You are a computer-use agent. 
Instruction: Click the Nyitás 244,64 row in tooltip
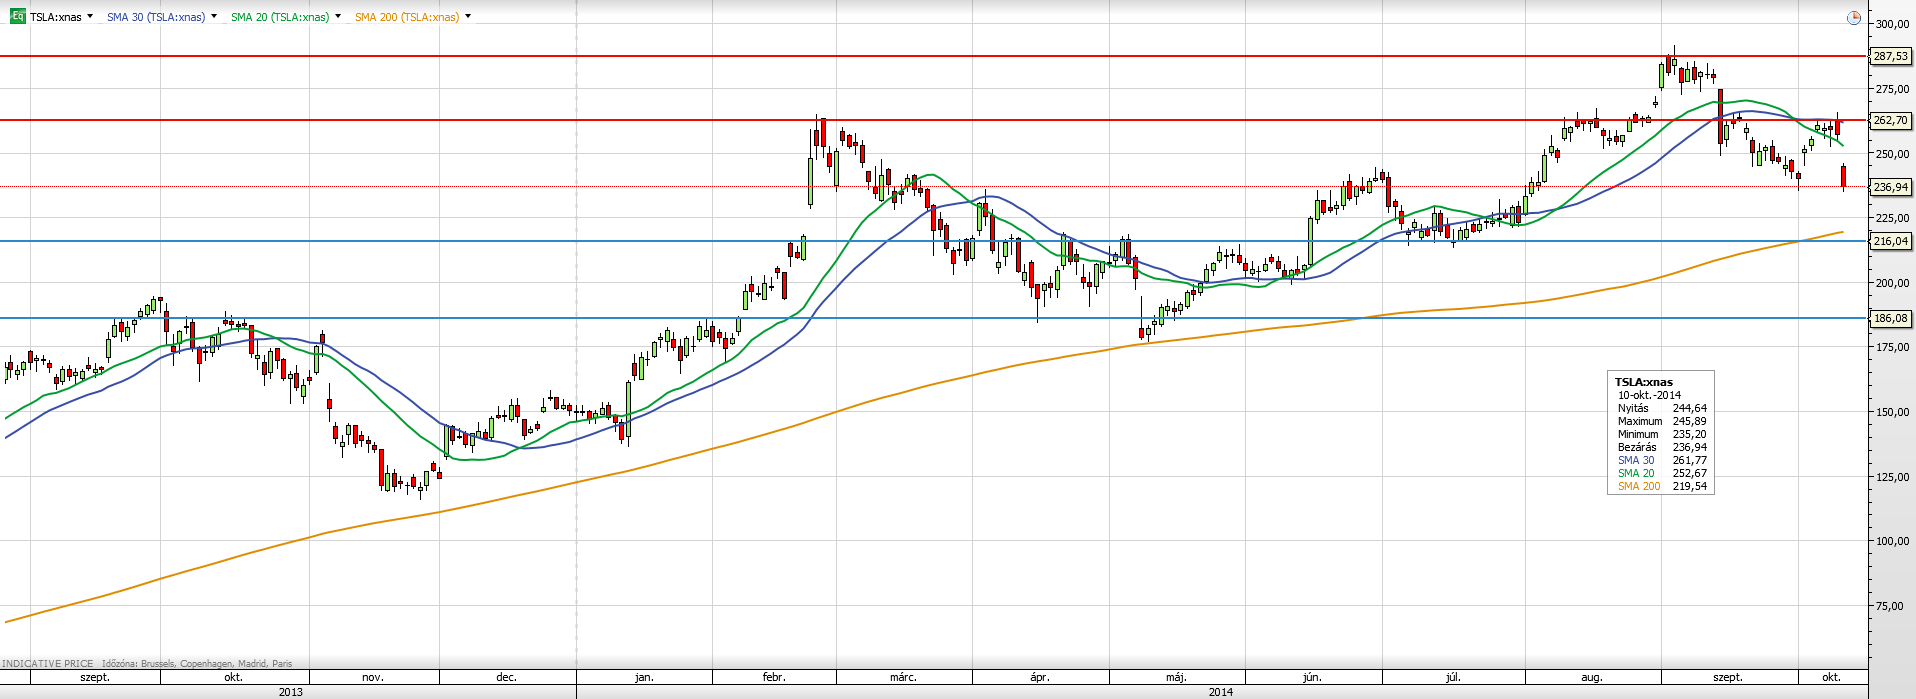click(1662, 408)
